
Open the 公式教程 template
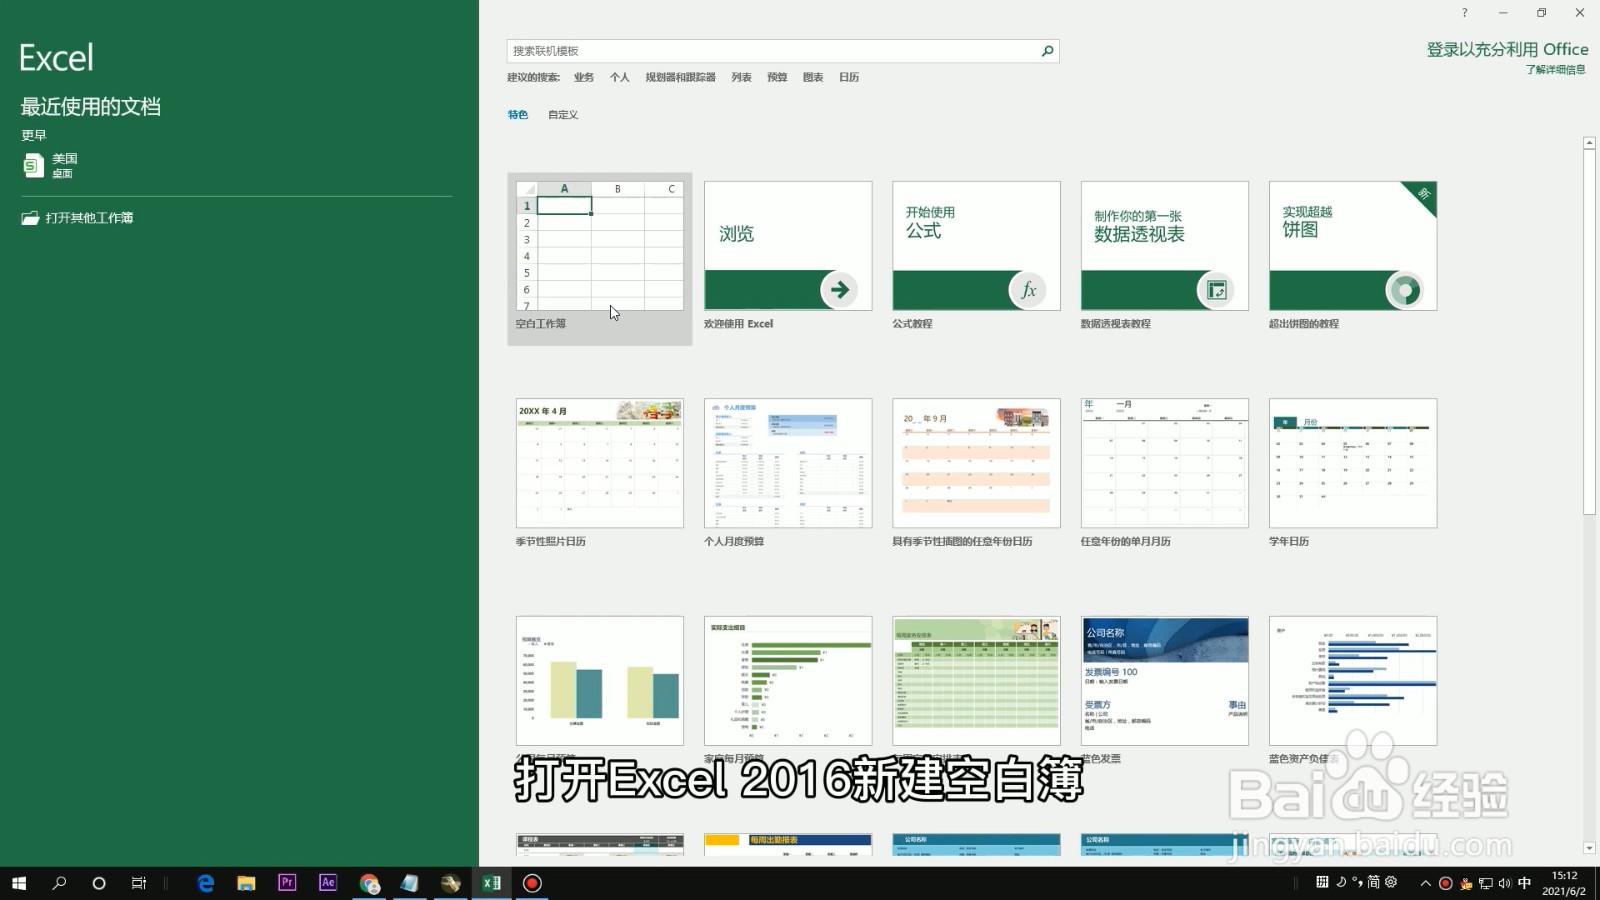(976, 255)
